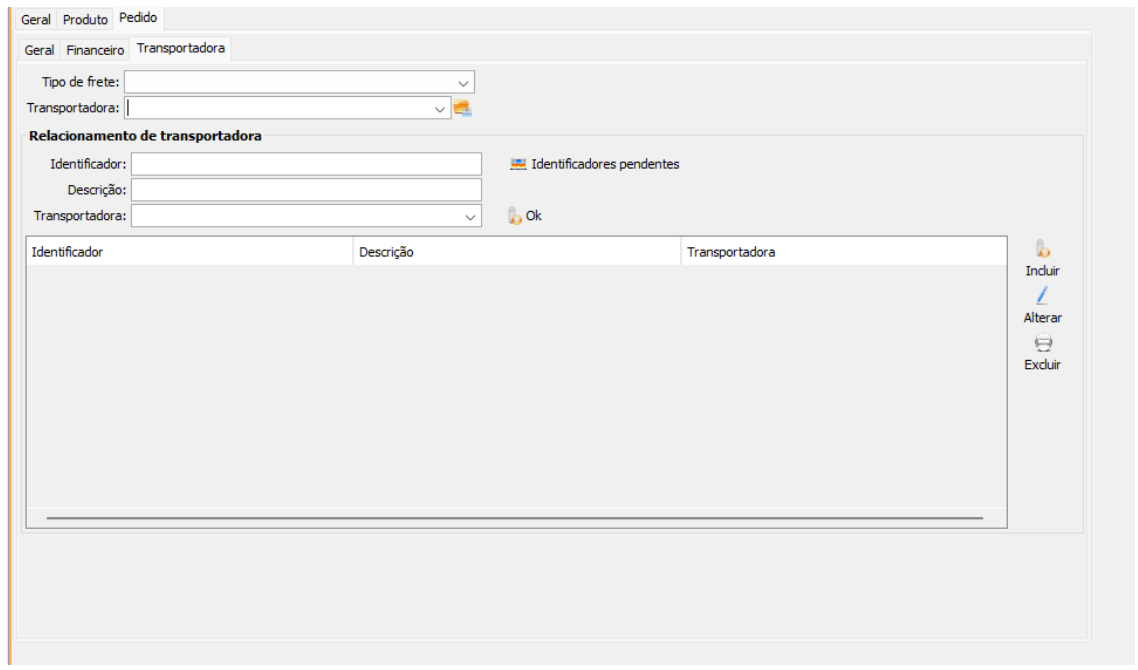The image size is (1138, 670).
Task: Sort by the Identificador column header
Action: (x=190, y=252)
